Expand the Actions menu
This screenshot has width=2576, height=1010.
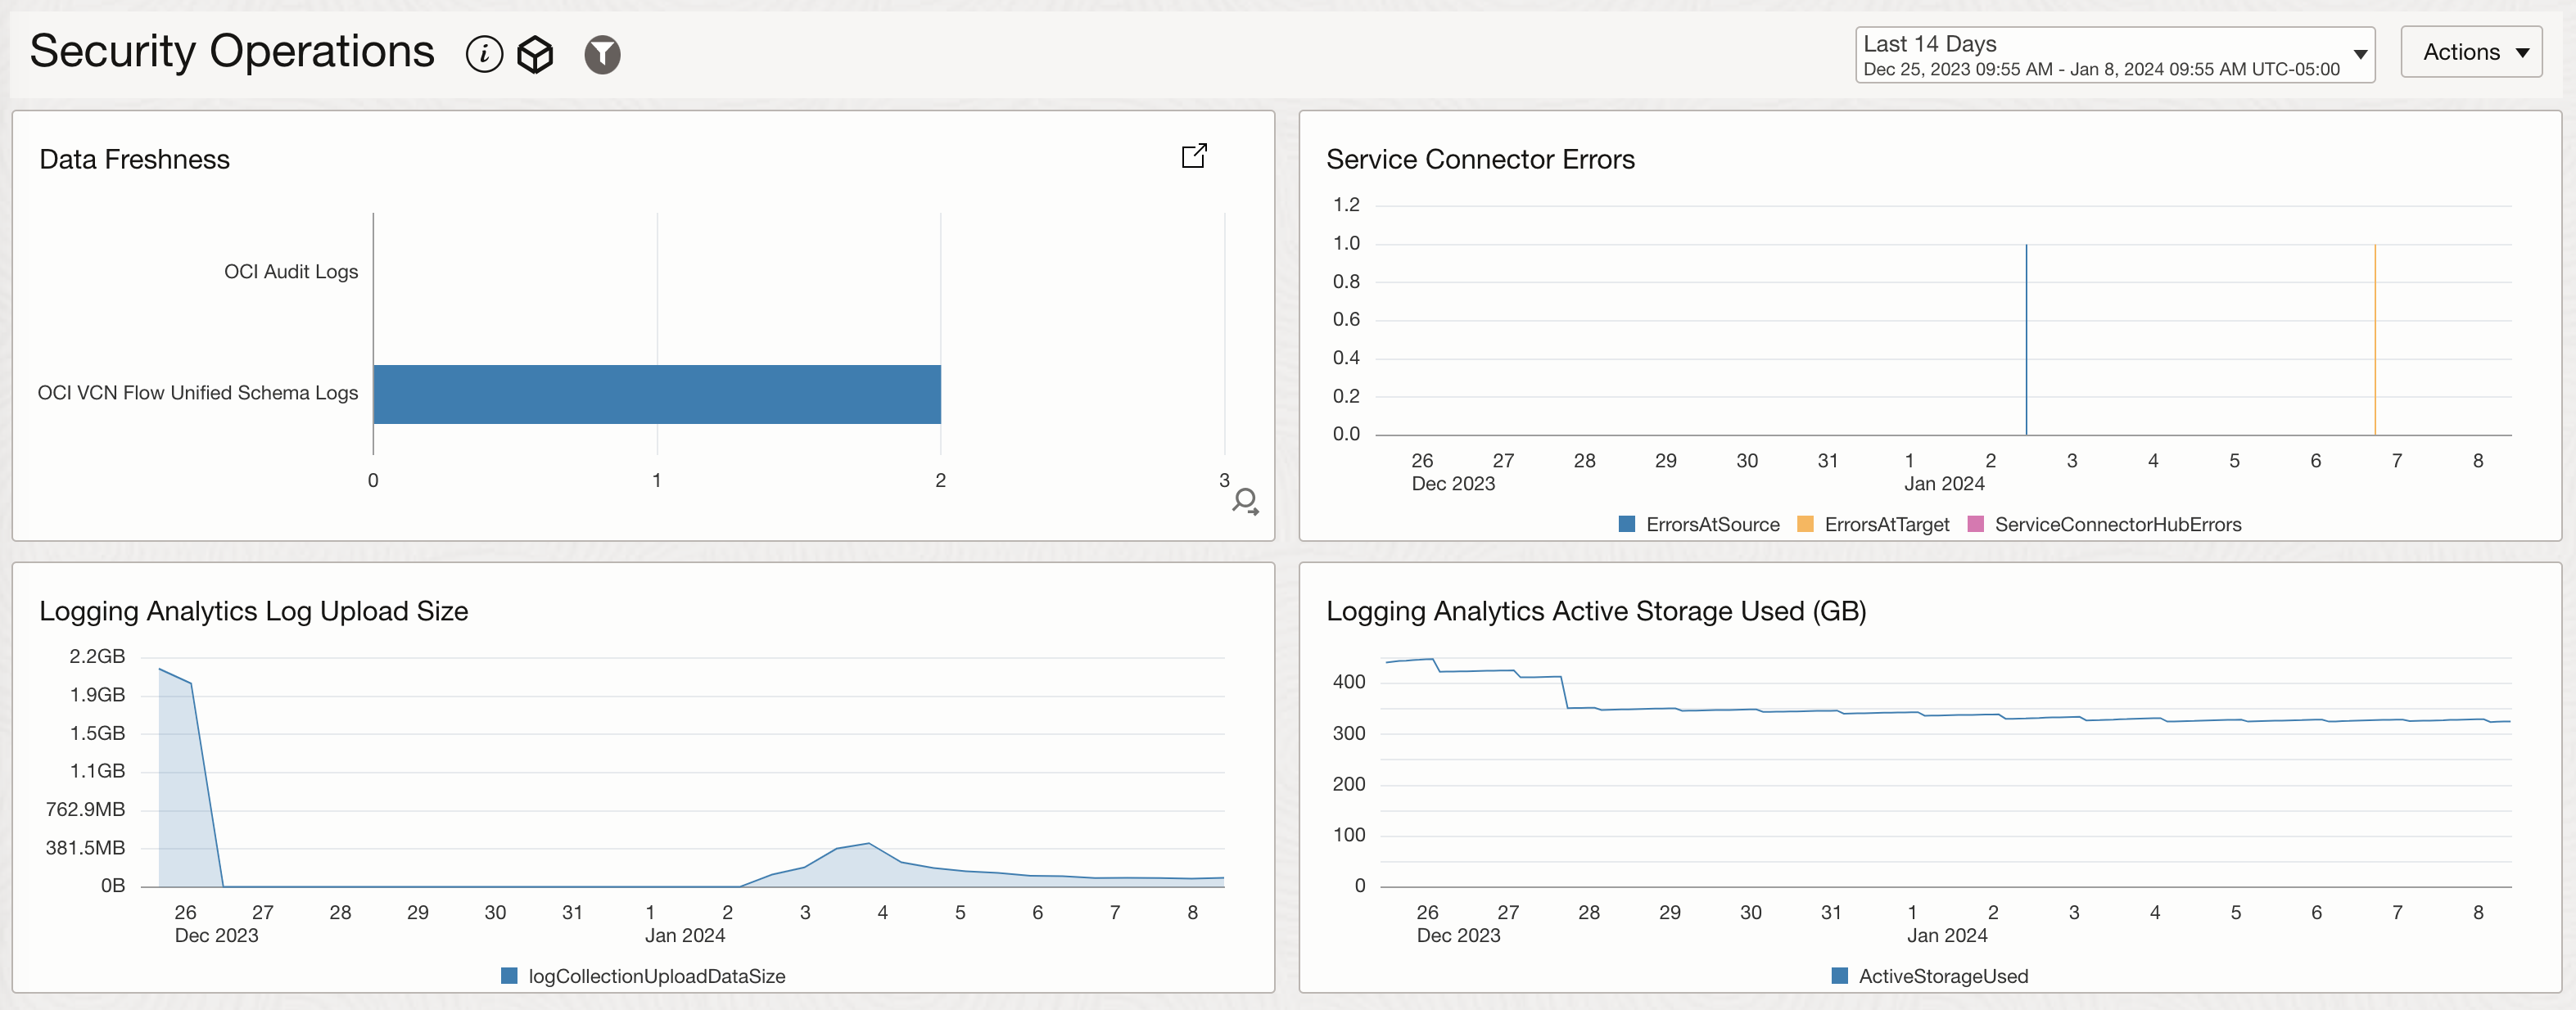[2470, 52]
